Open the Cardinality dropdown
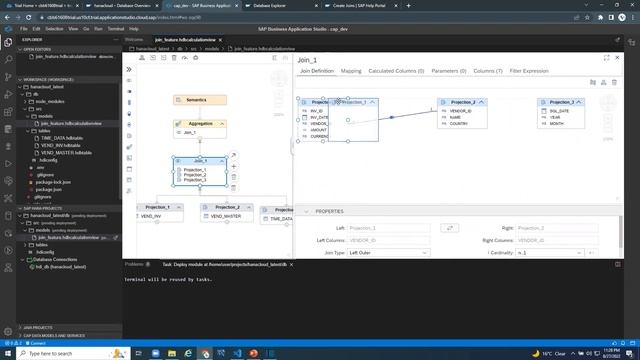This screenshot has width=640, height=360. click(x=550, y=253)
